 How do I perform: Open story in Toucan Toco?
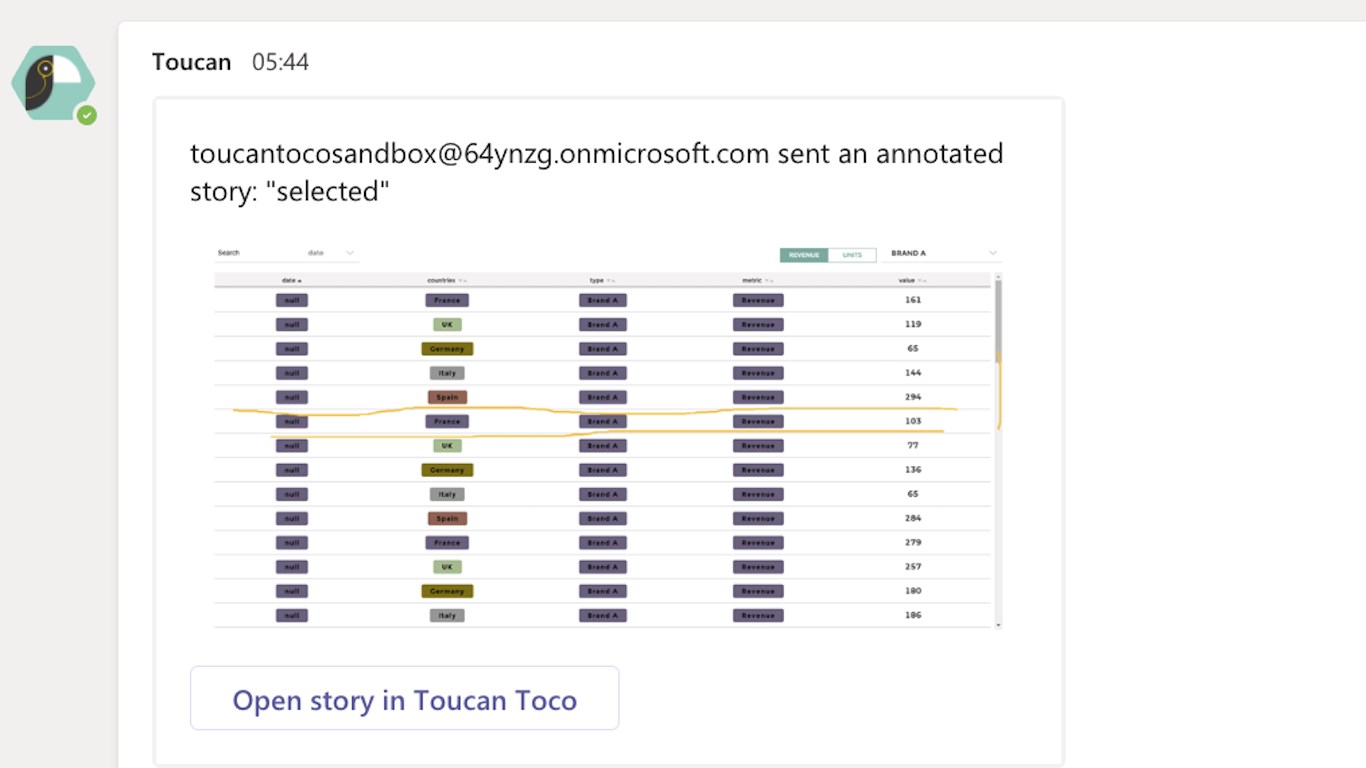point(404,699)
